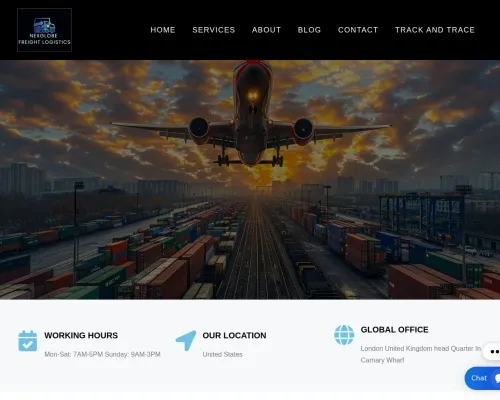Viewport: 500px width, 400px height.
Task: Select the 'Mon-Sat: 7AM-5PM Sunday: 9AM-3PM' text
Action: (102, 354)
